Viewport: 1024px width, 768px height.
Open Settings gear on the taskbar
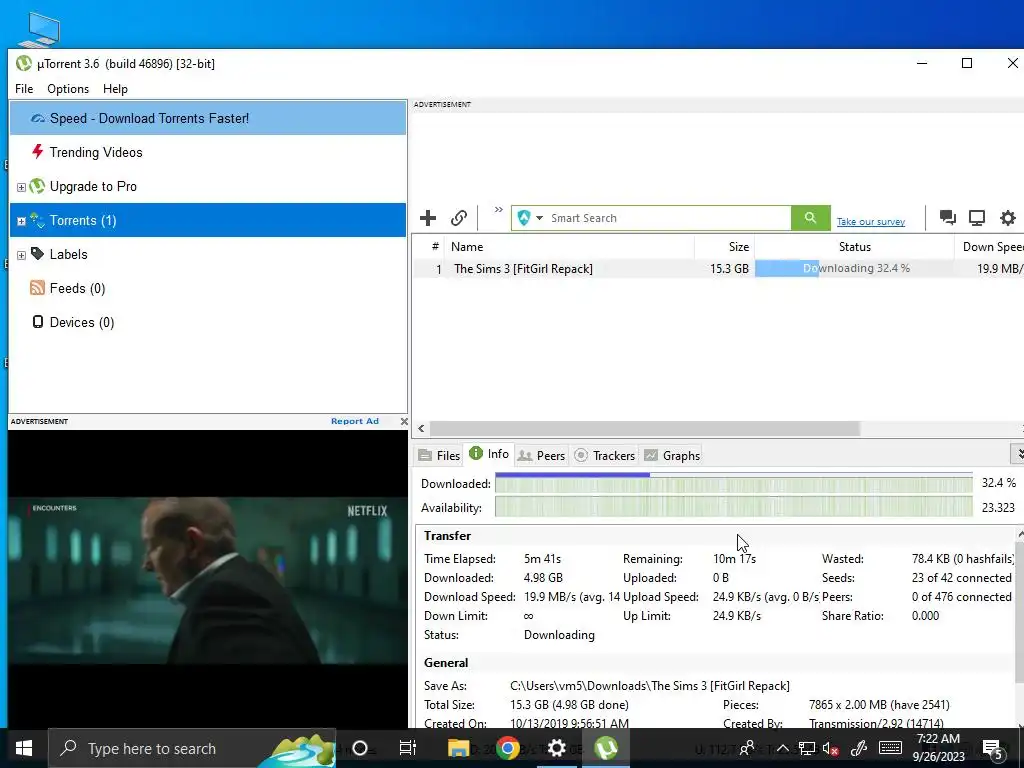[556, 748]
